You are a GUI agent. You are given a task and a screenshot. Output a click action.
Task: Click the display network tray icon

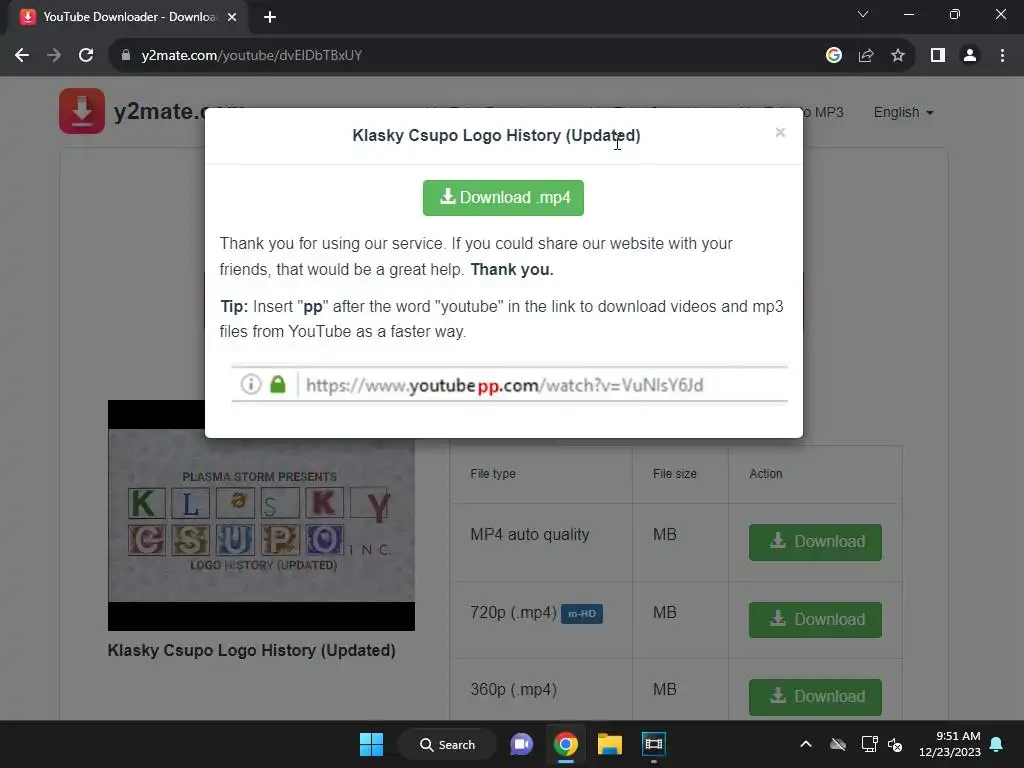(869, 744)
